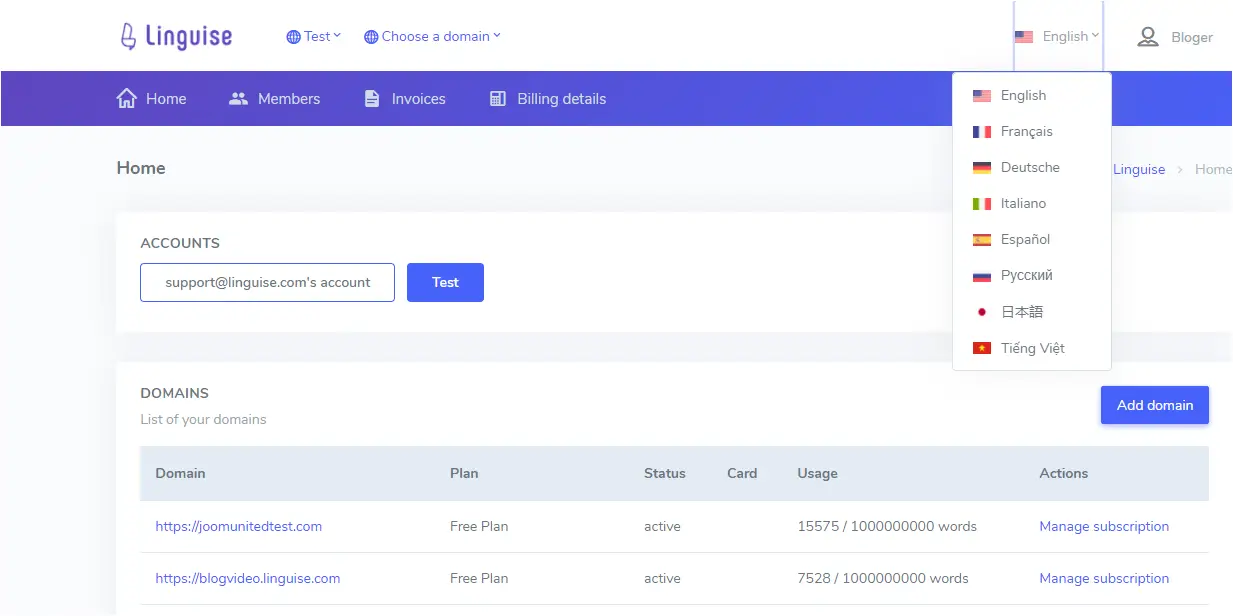Image resolution: width=1233 pixels, height=616 pixels.
Task: Click the support@linguise.com's account field
Action: click(x=267, y=282)
